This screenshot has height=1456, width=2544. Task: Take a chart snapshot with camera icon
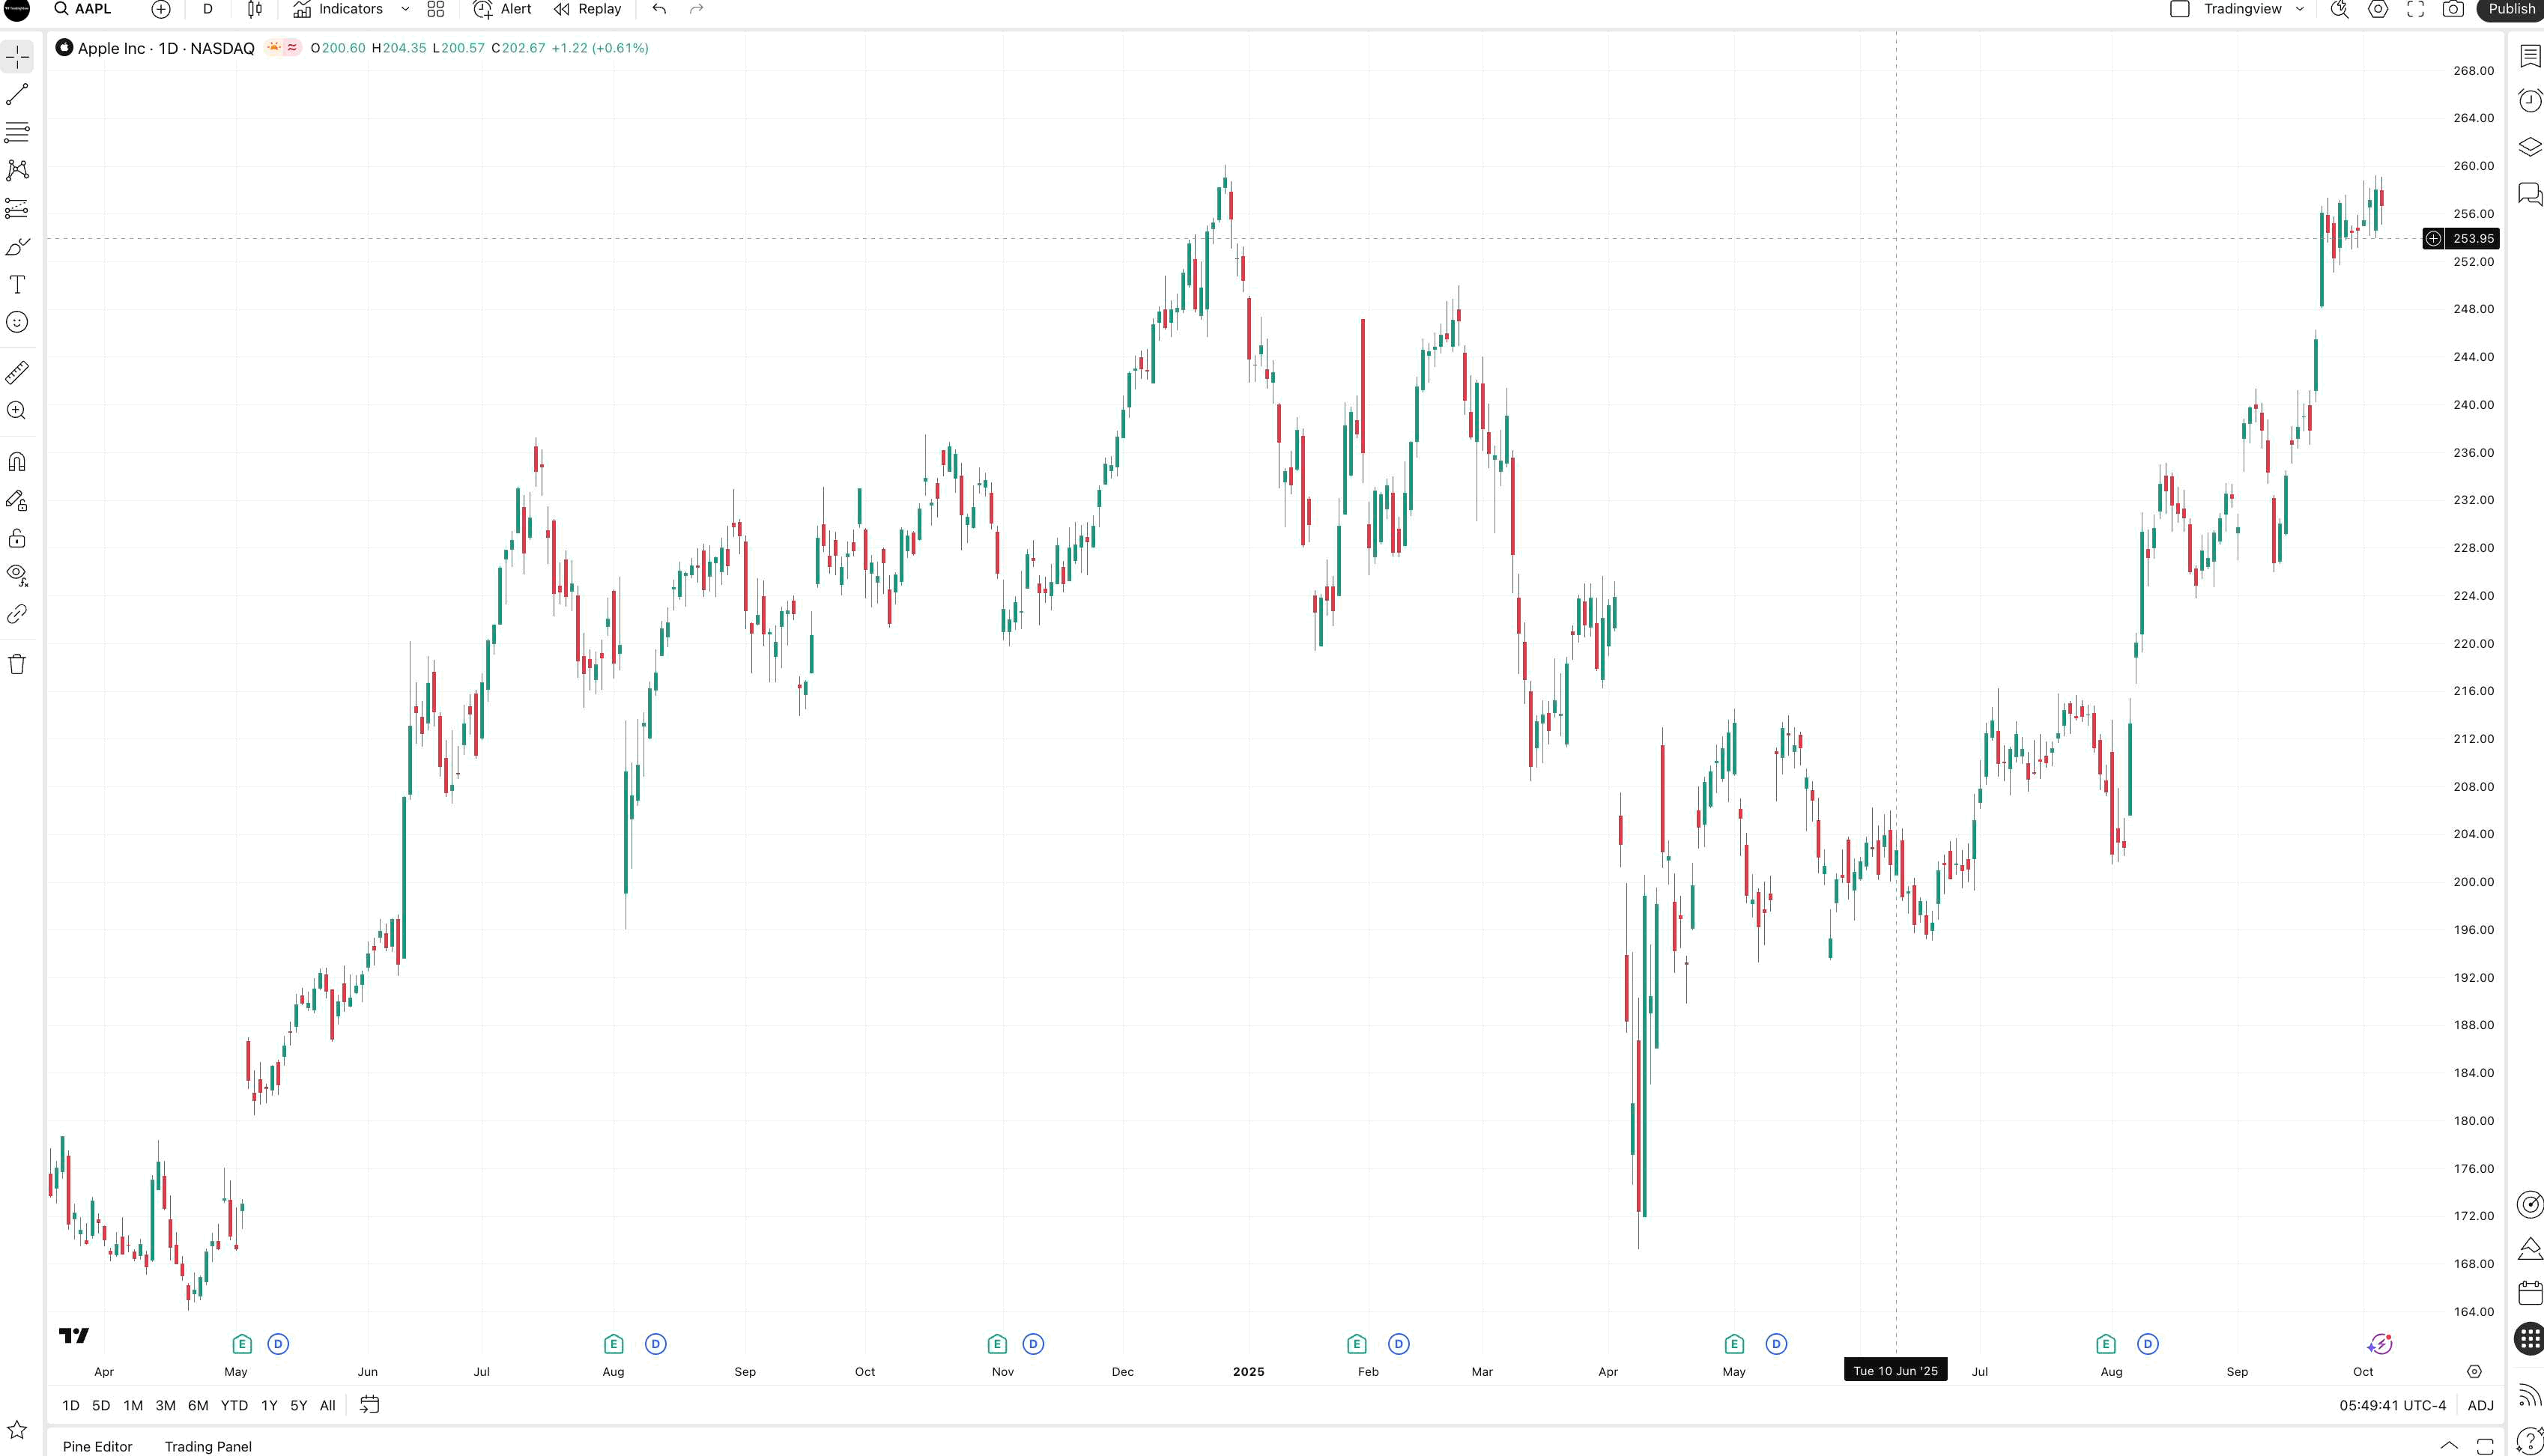point(2453,9)
